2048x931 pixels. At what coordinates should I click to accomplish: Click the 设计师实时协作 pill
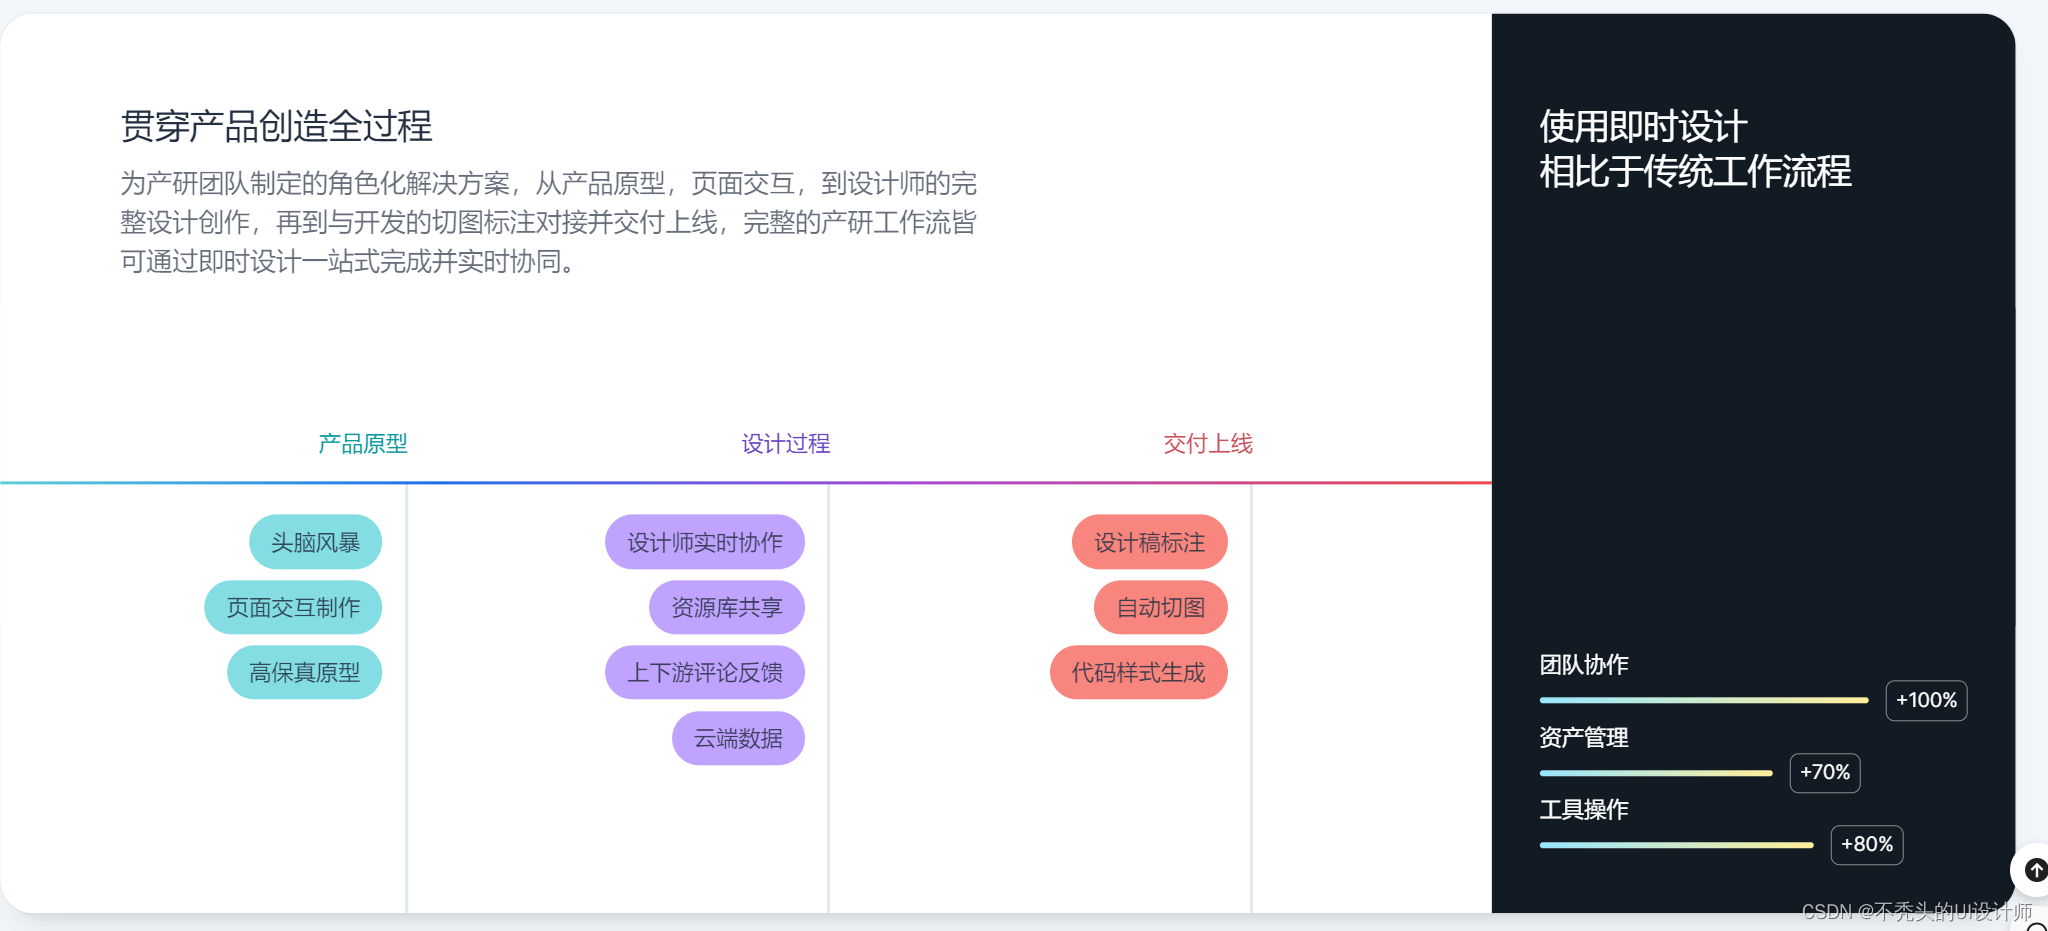tap(705, 542)
